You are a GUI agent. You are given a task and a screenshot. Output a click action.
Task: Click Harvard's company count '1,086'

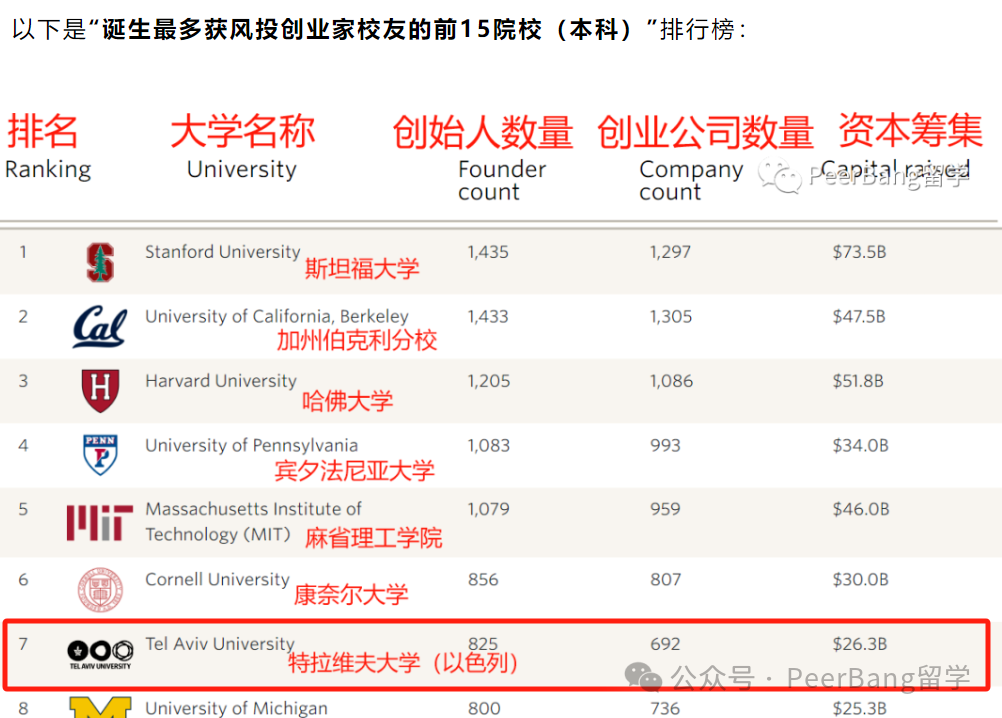[672, 381]
